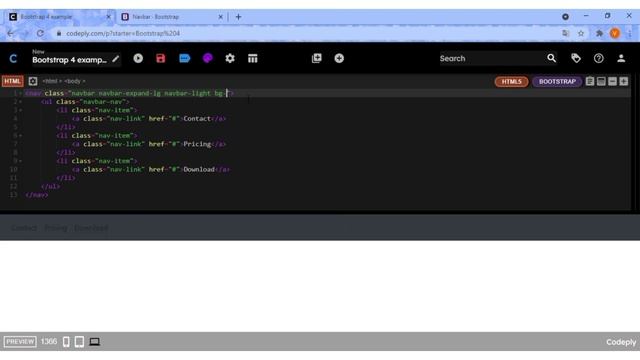Expand the HTML editor panel with plus
The width and height of the screenshot is (640, 360).
(624, 81)
